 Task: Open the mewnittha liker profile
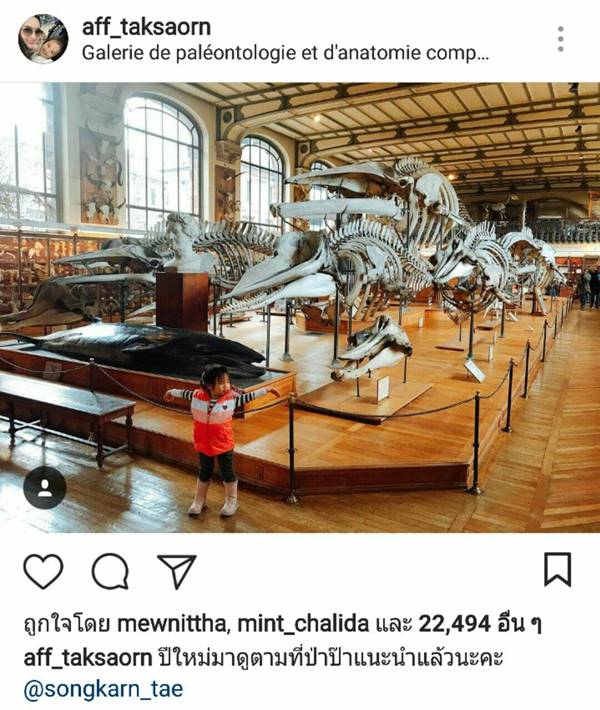(171, 624)
